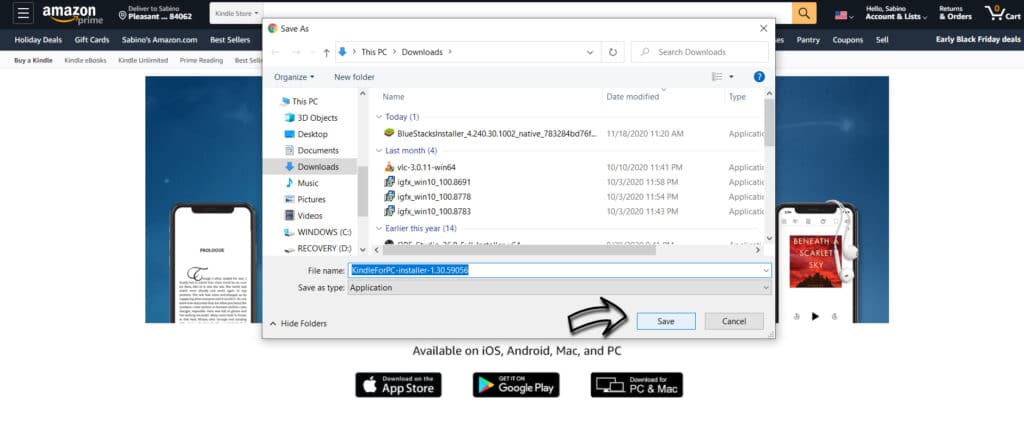Viewport: 1024px width, 439px height.
Task: Change the file view layout icon
Action: 717,77
